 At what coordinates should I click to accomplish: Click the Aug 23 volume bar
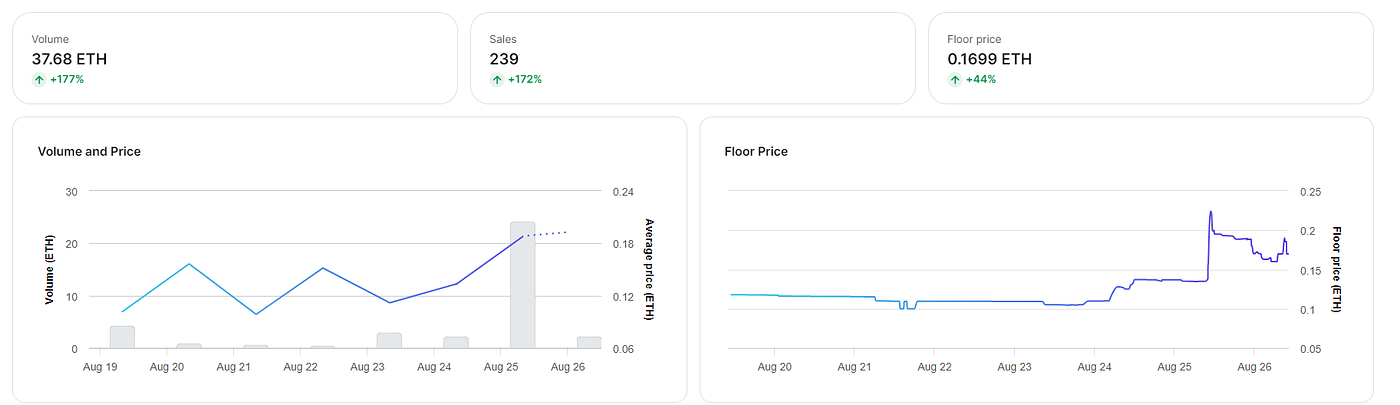click(389, 341)
